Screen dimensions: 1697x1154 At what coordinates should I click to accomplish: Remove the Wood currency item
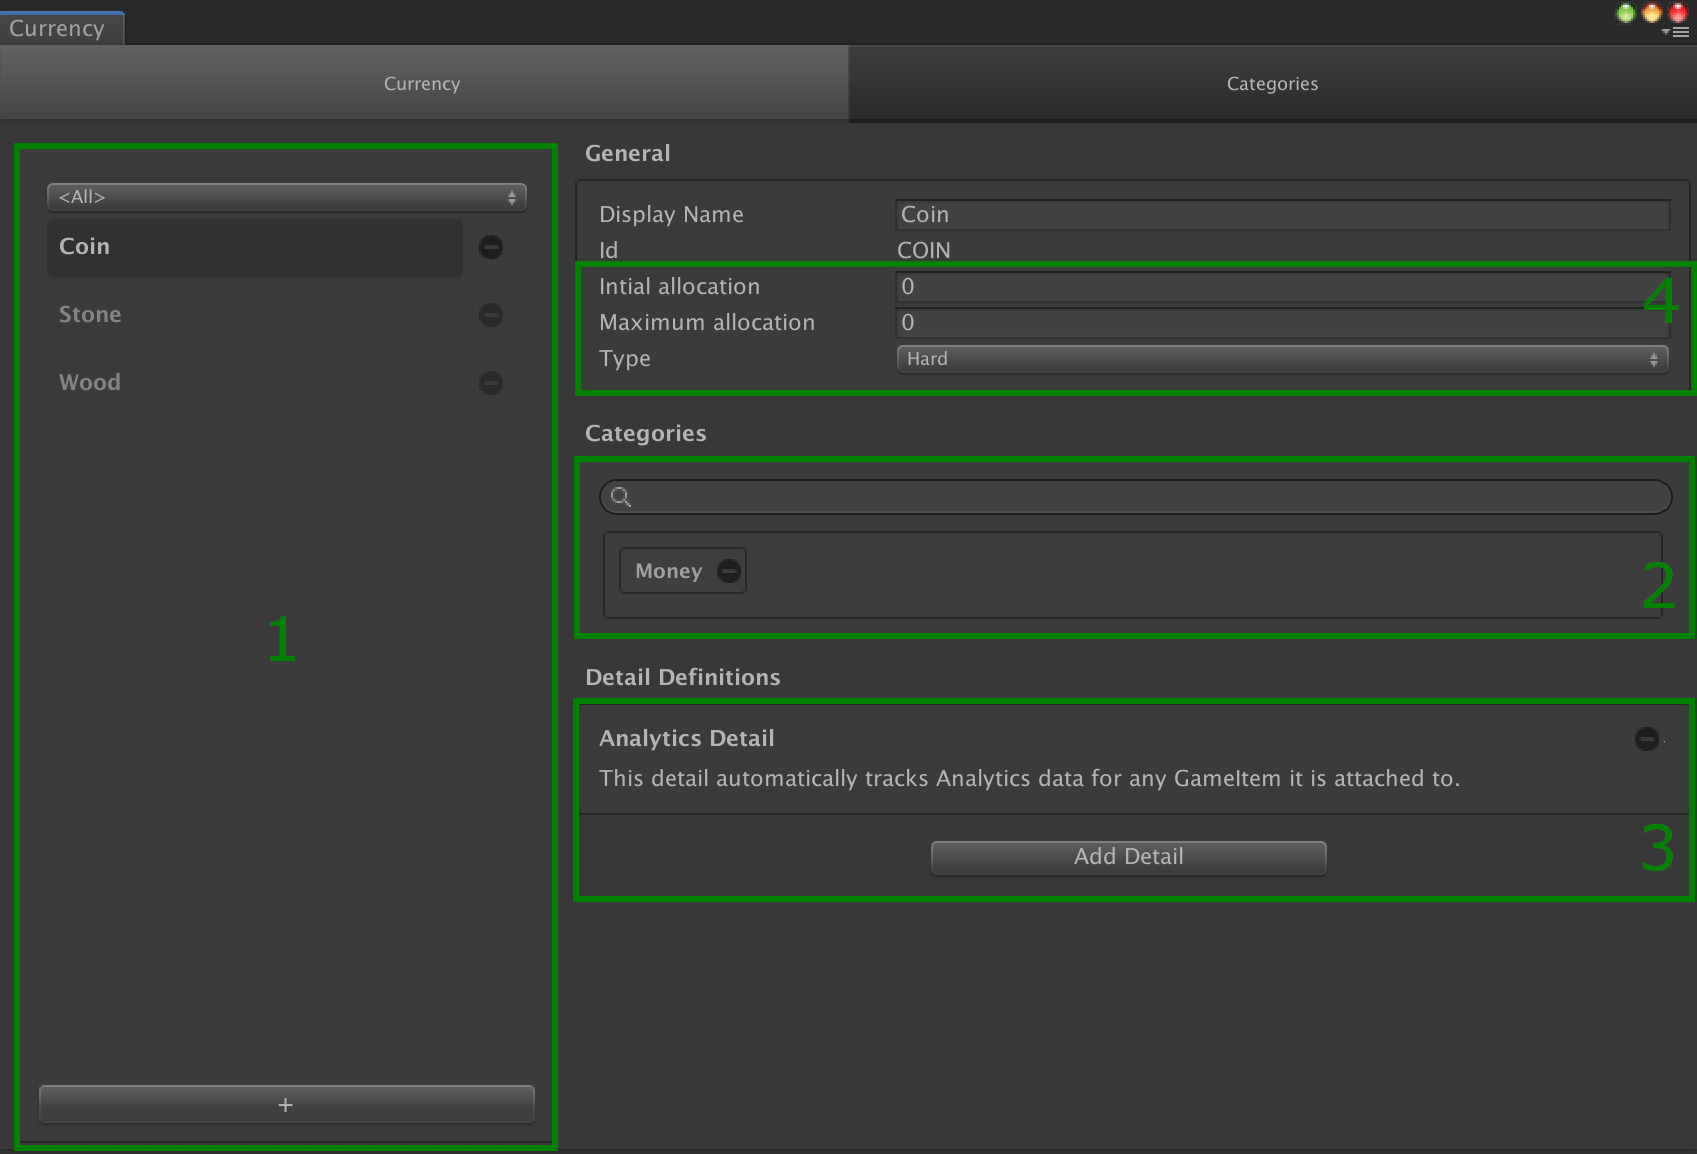tap(491, 383)
